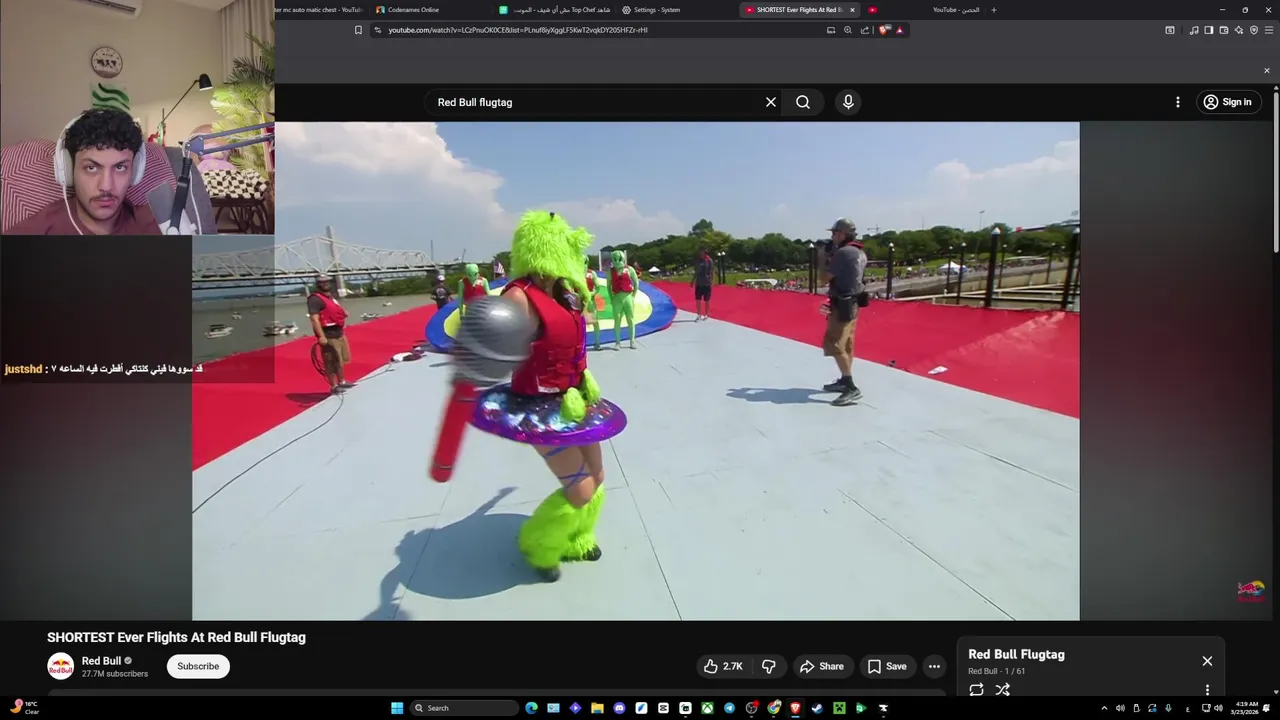The width and height of the screenshot is (1280, 720).
Task: Open Microsoft Edge from the taskbar
Action: (531, 708)
